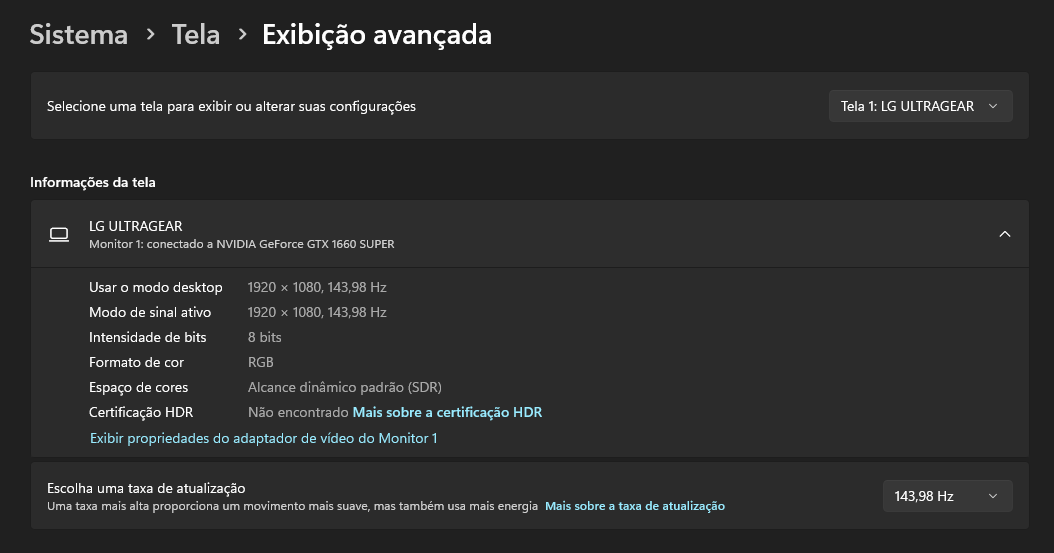This screenshot has height=553, width=1054.
Task: Open the Tela breadcrumb page
Action: [196, 34]
